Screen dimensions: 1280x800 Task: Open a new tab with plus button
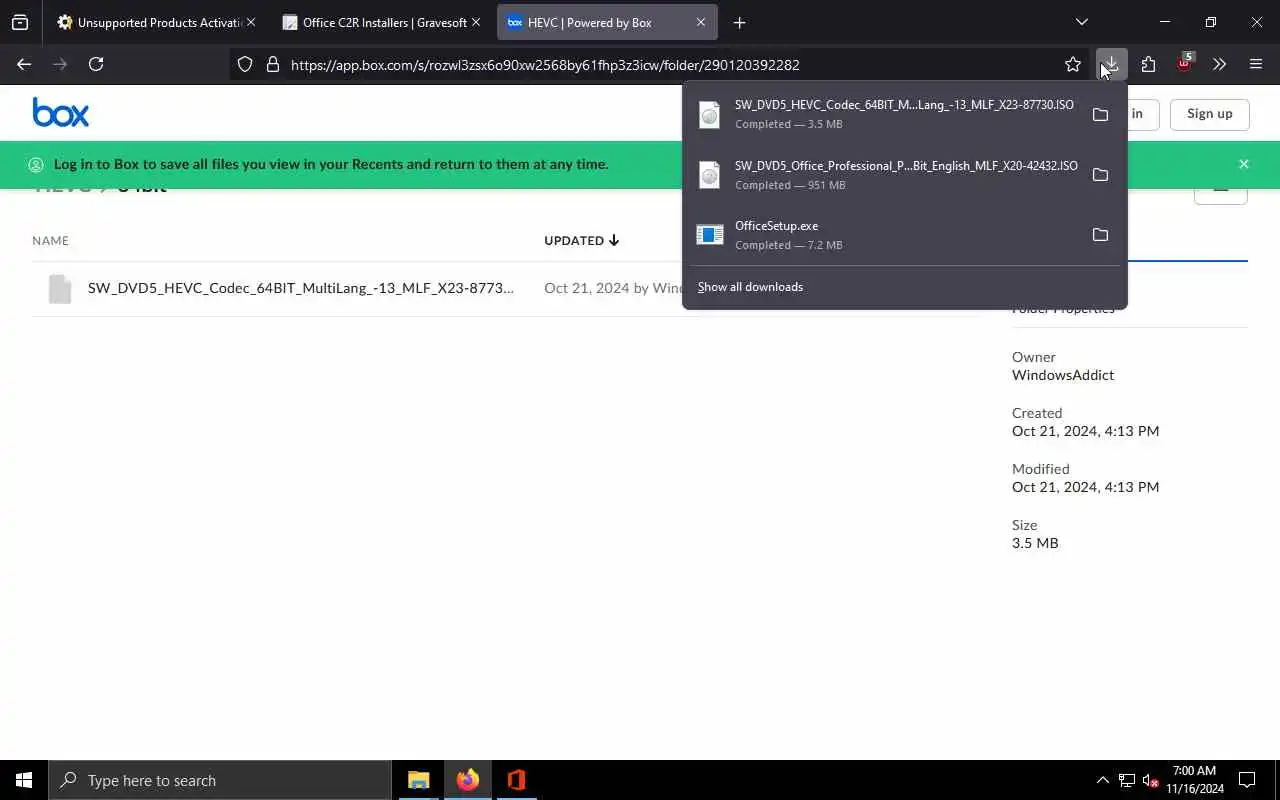739,22
